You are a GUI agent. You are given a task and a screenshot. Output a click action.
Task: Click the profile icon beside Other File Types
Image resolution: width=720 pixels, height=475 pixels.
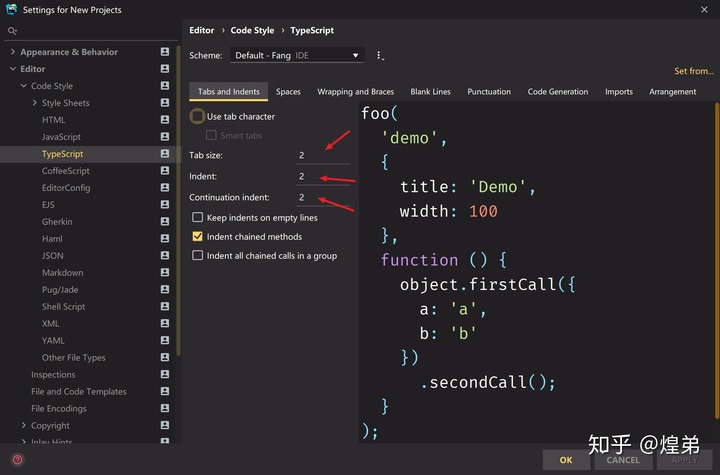click(x=165, y=357)
